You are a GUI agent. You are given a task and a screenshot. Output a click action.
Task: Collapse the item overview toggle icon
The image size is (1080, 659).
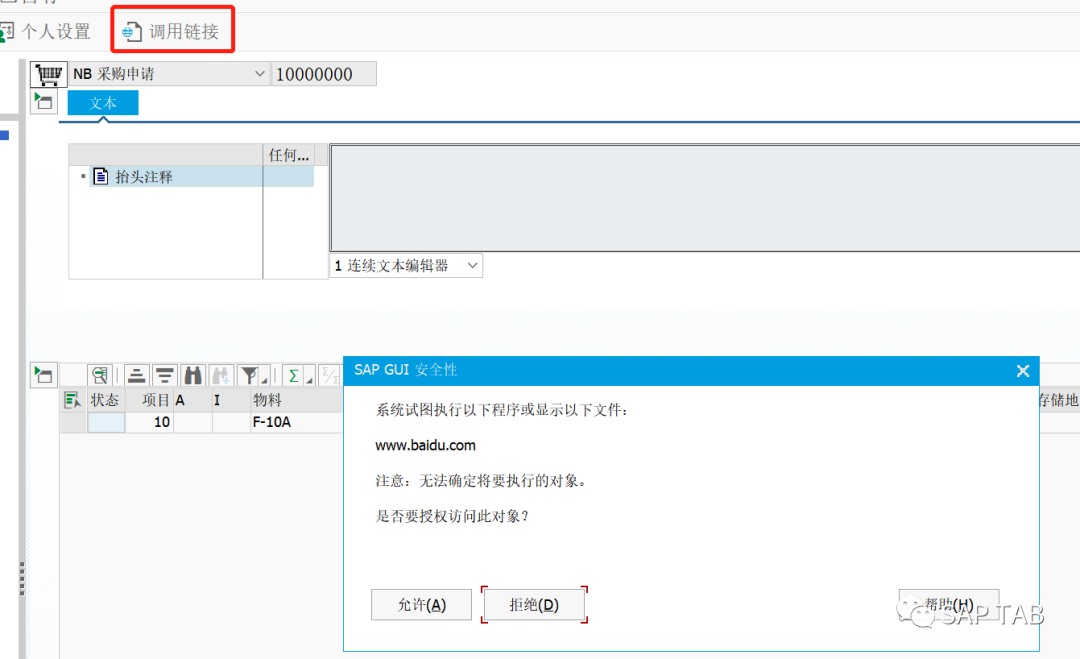pos(43,375)
